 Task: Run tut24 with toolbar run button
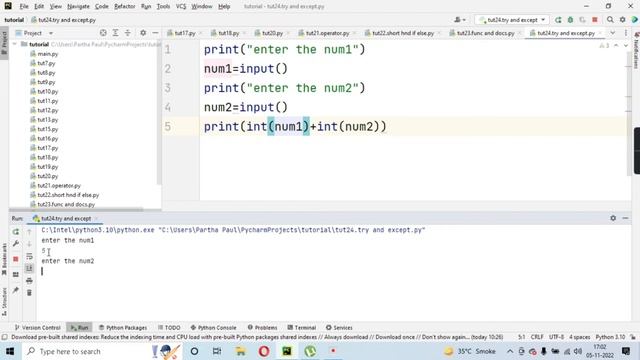tap(558, 20)
